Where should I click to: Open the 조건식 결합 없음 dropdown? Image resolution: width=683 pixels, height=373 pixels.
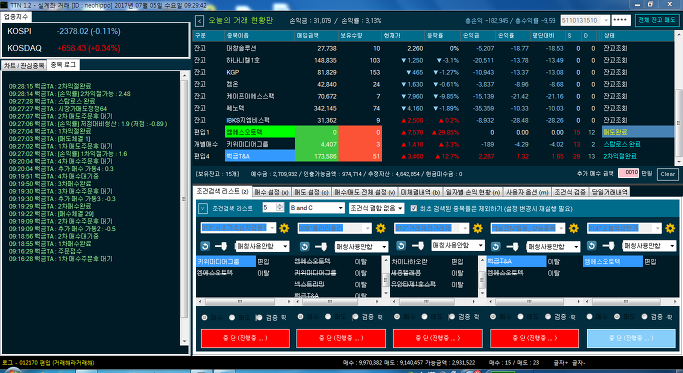pyautogui.click(x=376, y=208)
